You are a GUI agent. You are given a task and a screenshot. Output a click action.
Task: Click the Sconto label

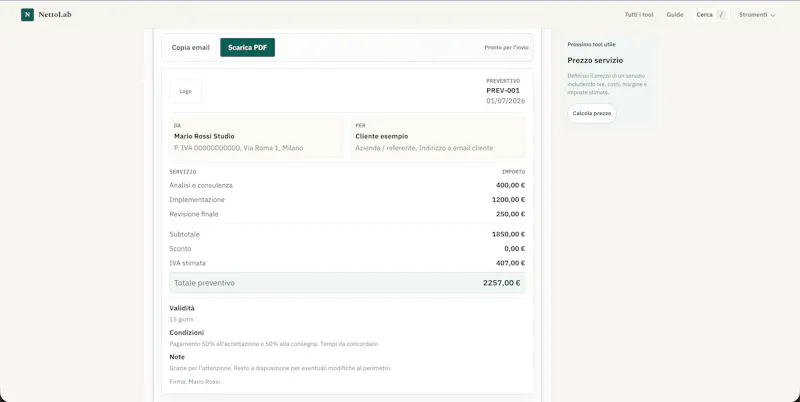[180, 248]
